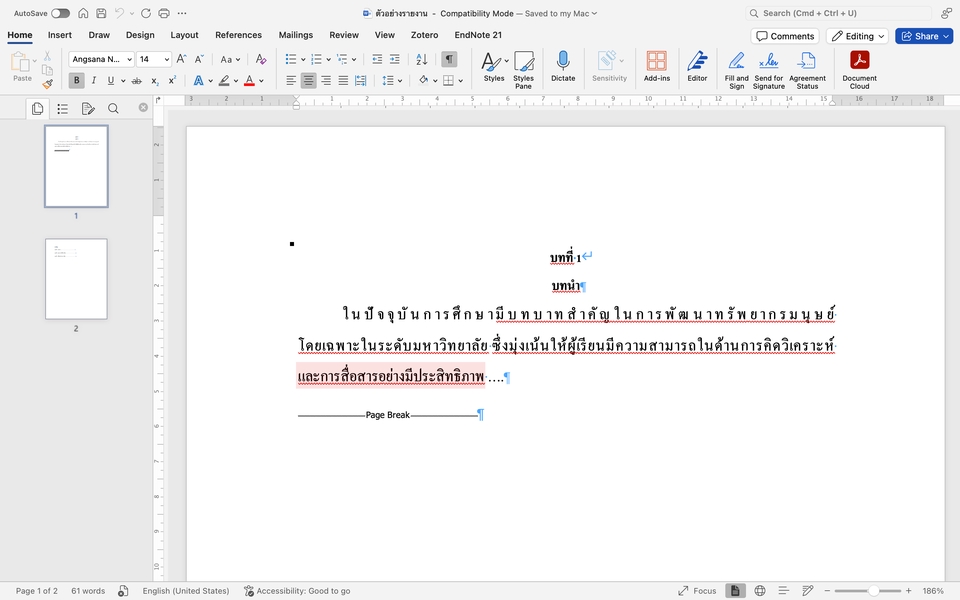Open the Editing mode dropdown
This screenshot has height=600, width=960.
point(857,36)
